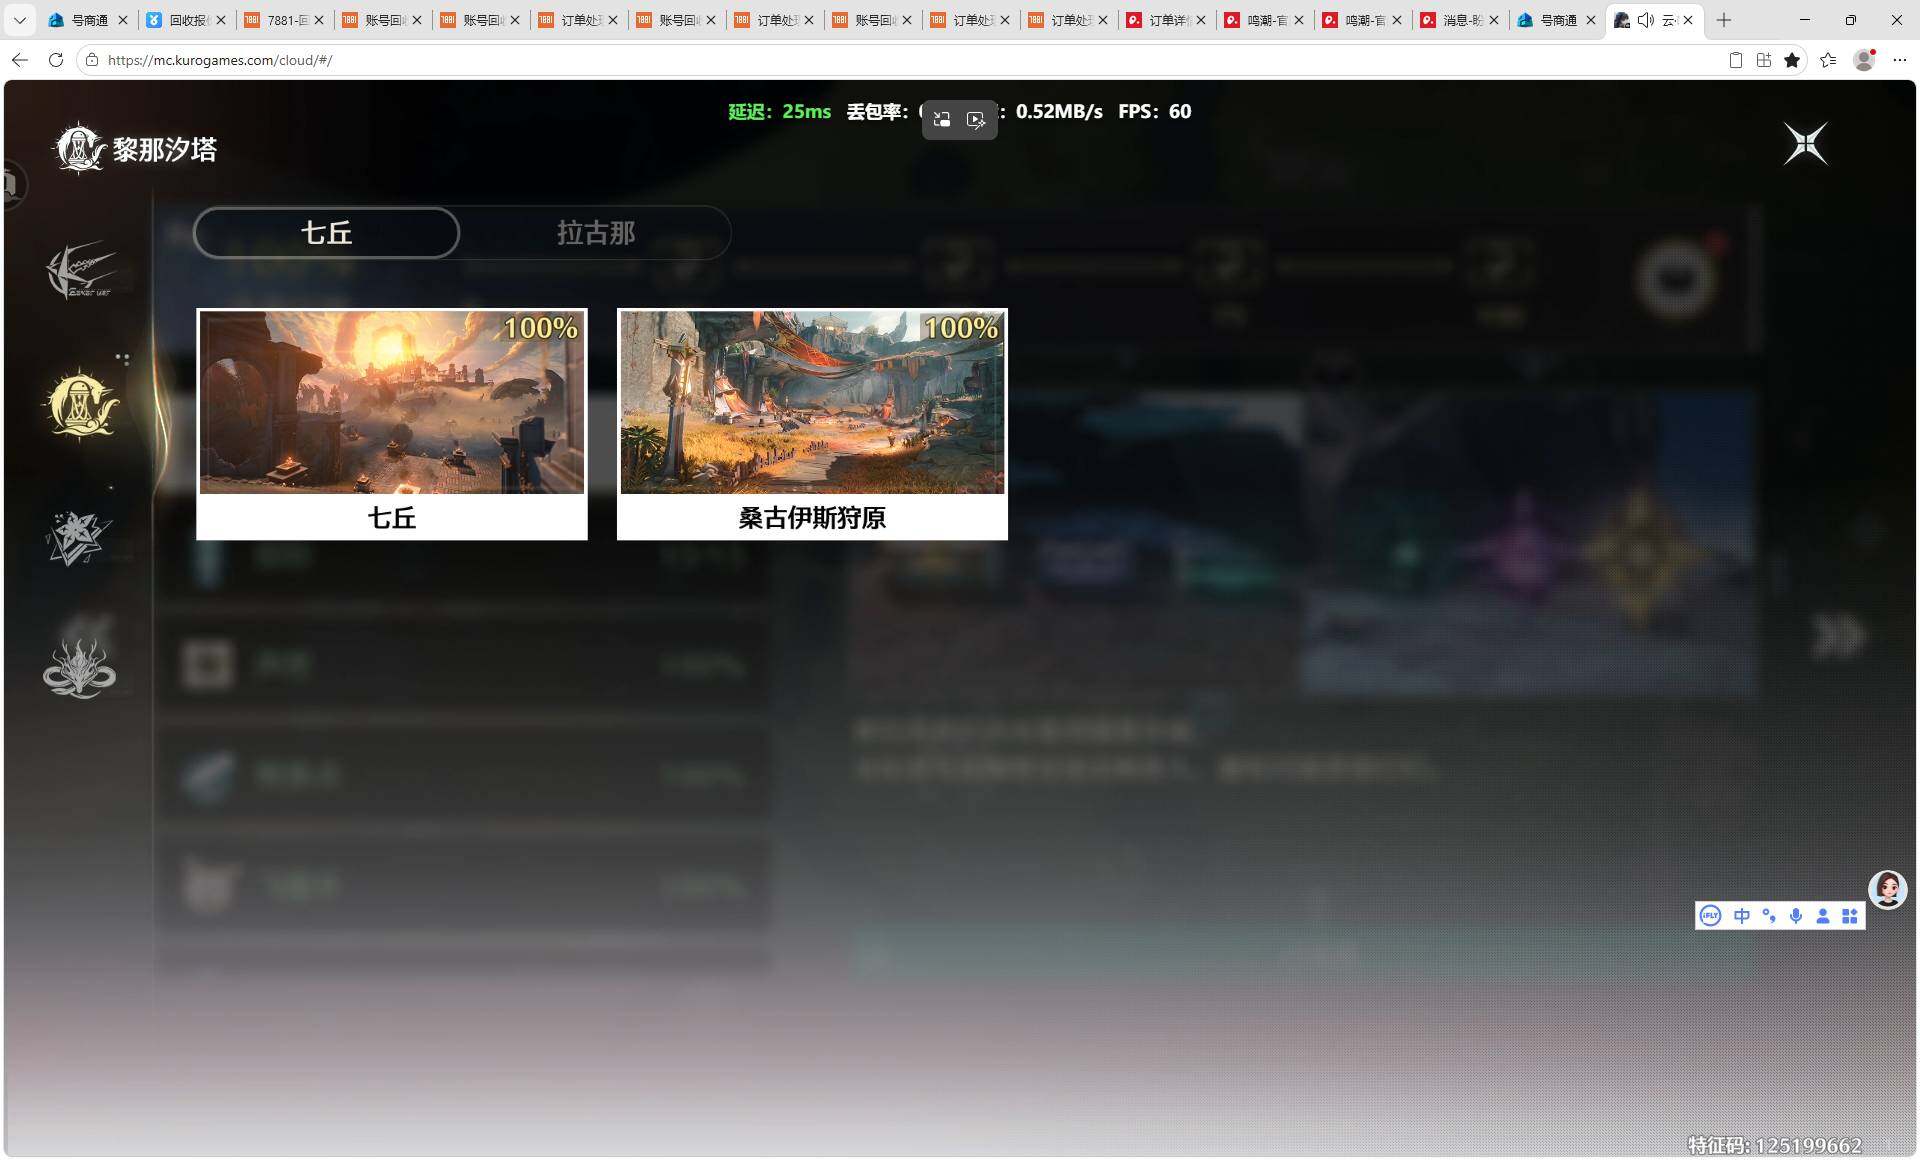Switch to the 拉古那 region tab
Image resolution: width=1920 pixels, height=1160 pixels.
coord(595,233)
